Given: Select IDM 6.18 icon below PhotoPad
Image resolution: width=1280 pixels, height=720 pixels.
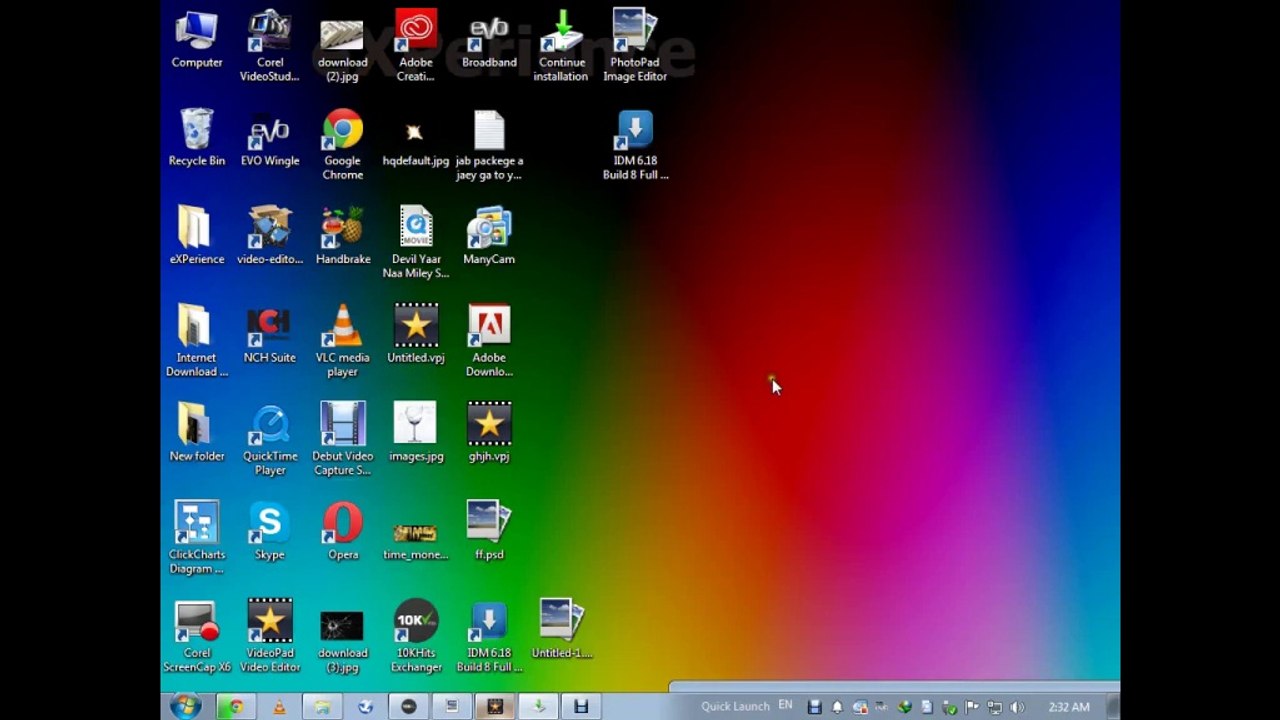Looking at the screenshot, I should point(634,145).
